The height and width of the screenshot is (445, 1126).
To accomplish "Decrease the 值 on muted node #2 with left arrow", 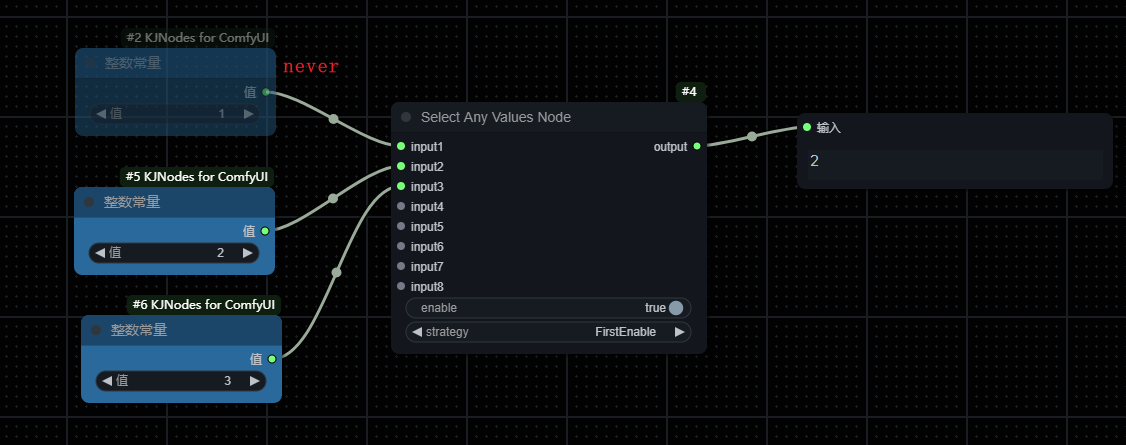I will click(x=101, y=113).
